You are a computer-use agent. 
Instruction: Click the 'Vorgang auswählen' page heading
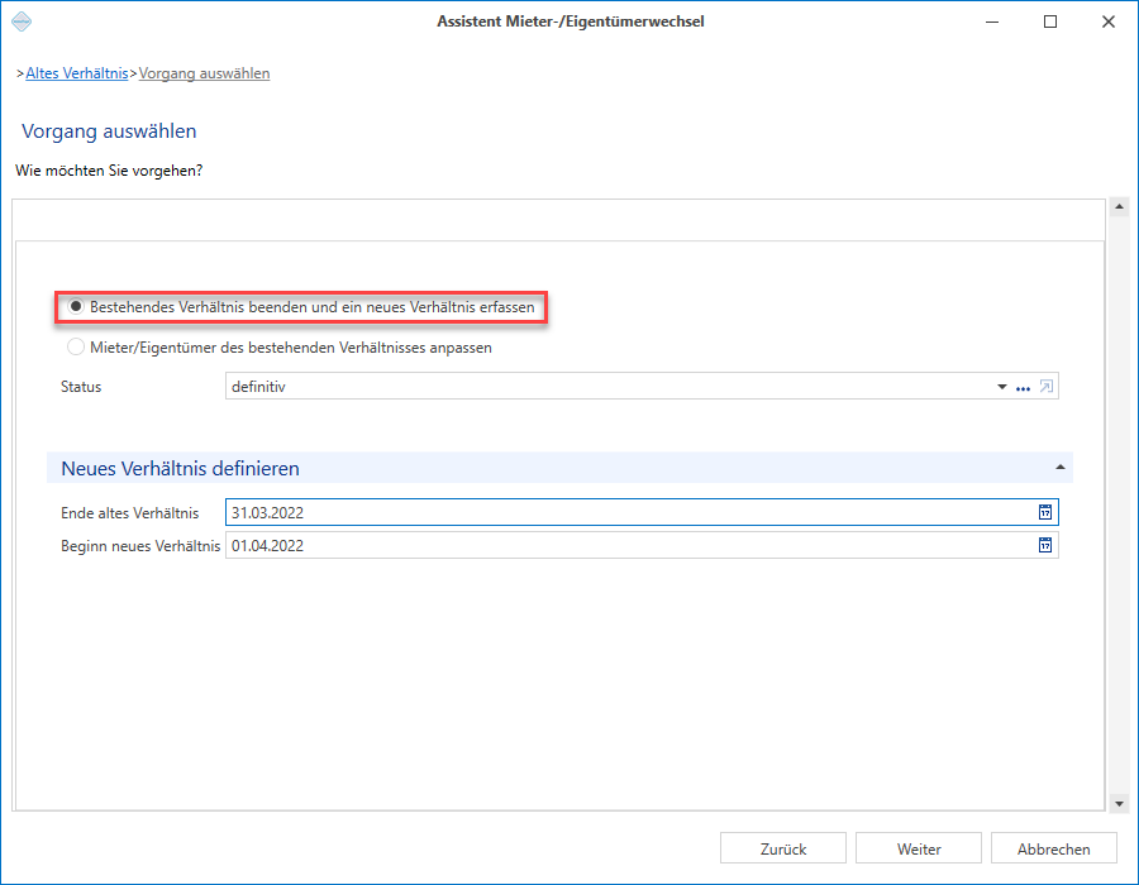click(109, 131)
